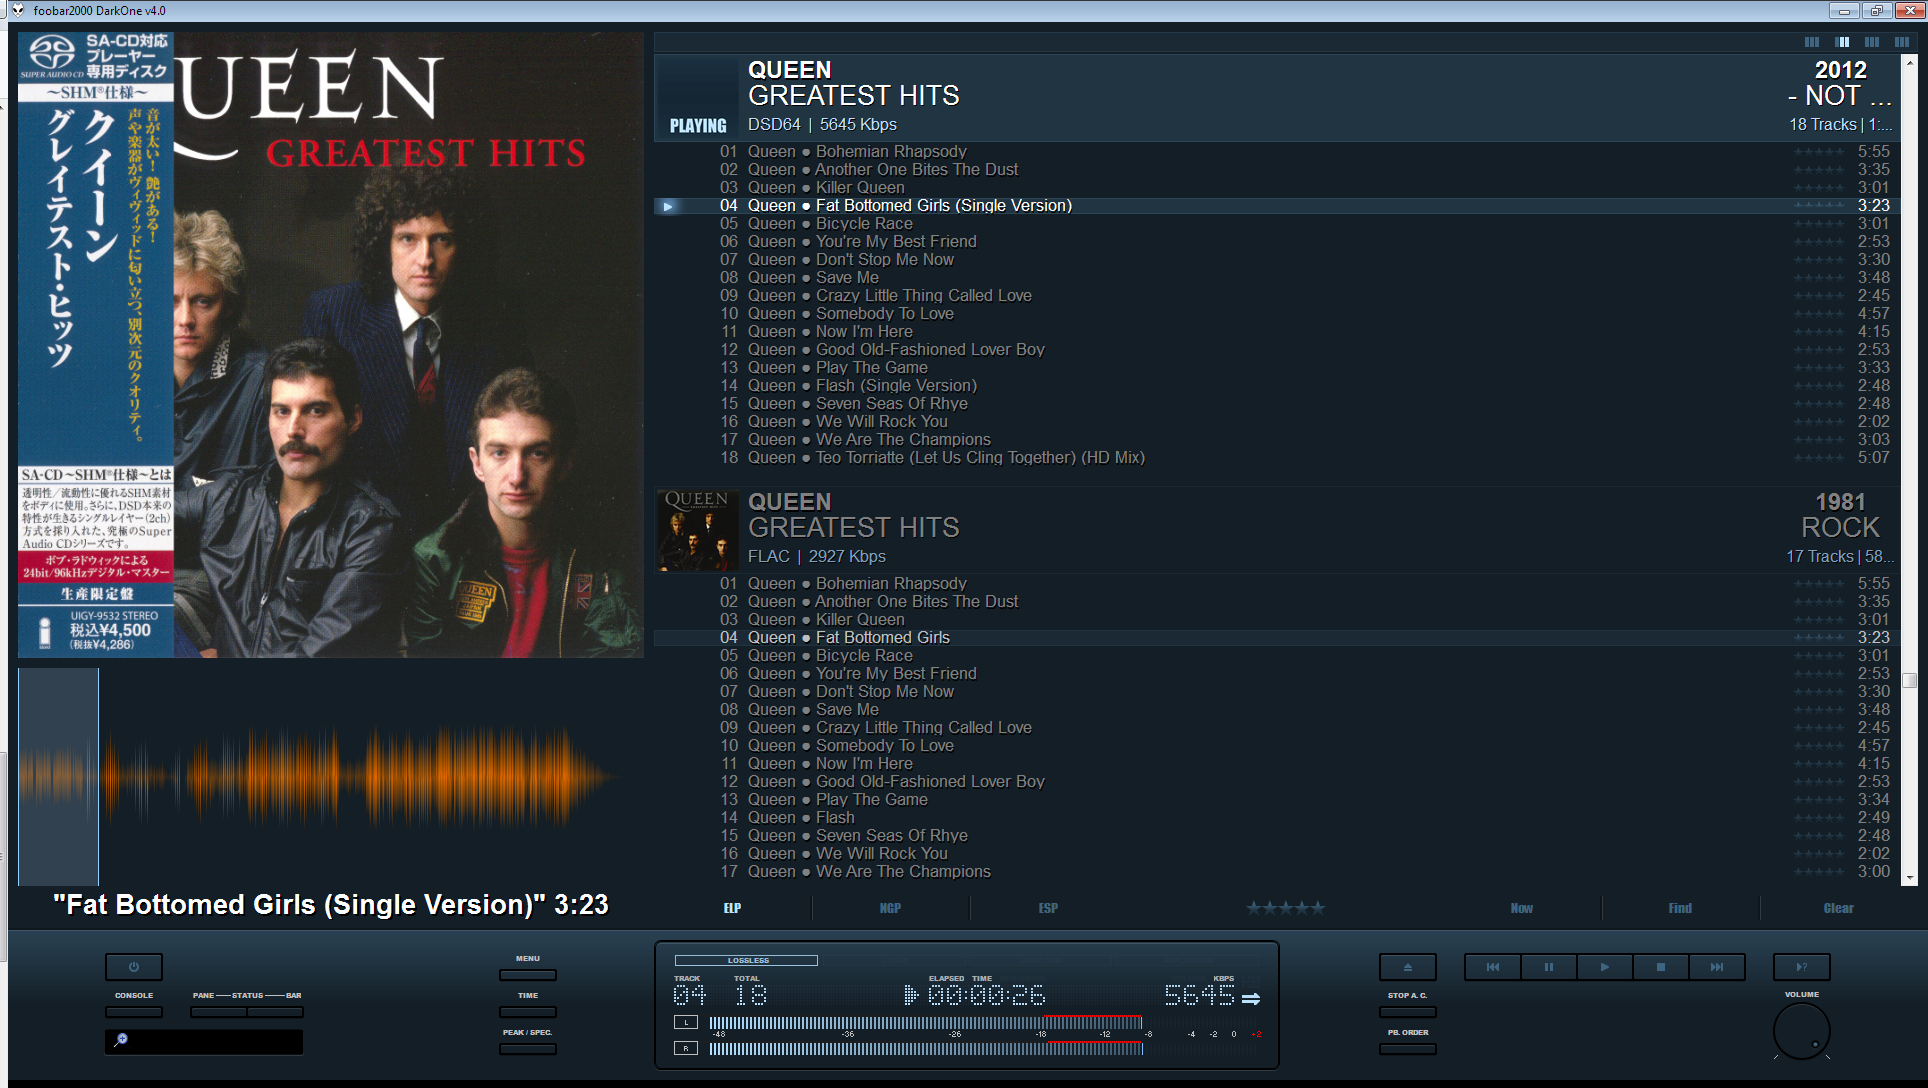The width and height of the screenshot is (1928, 1088).
Task: Click the Clear button
Action: 1838,908
